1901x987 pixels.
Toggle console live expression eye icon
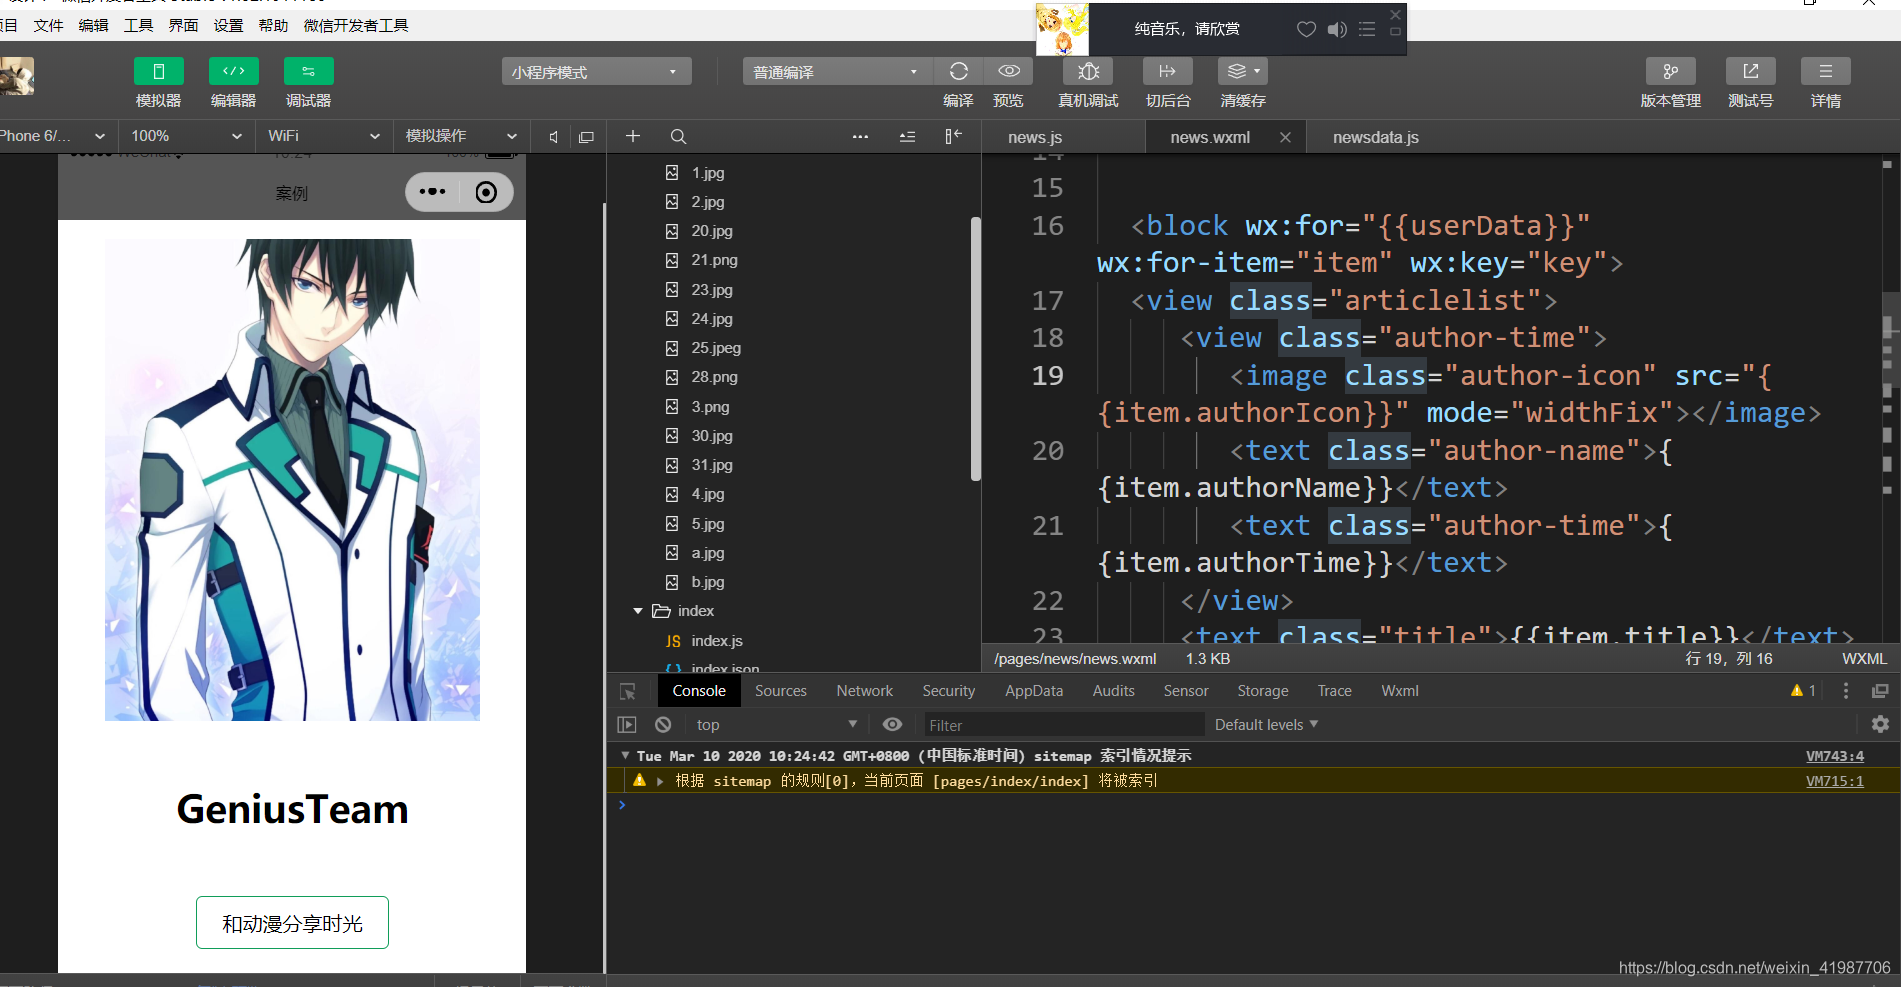pos(892,725)
